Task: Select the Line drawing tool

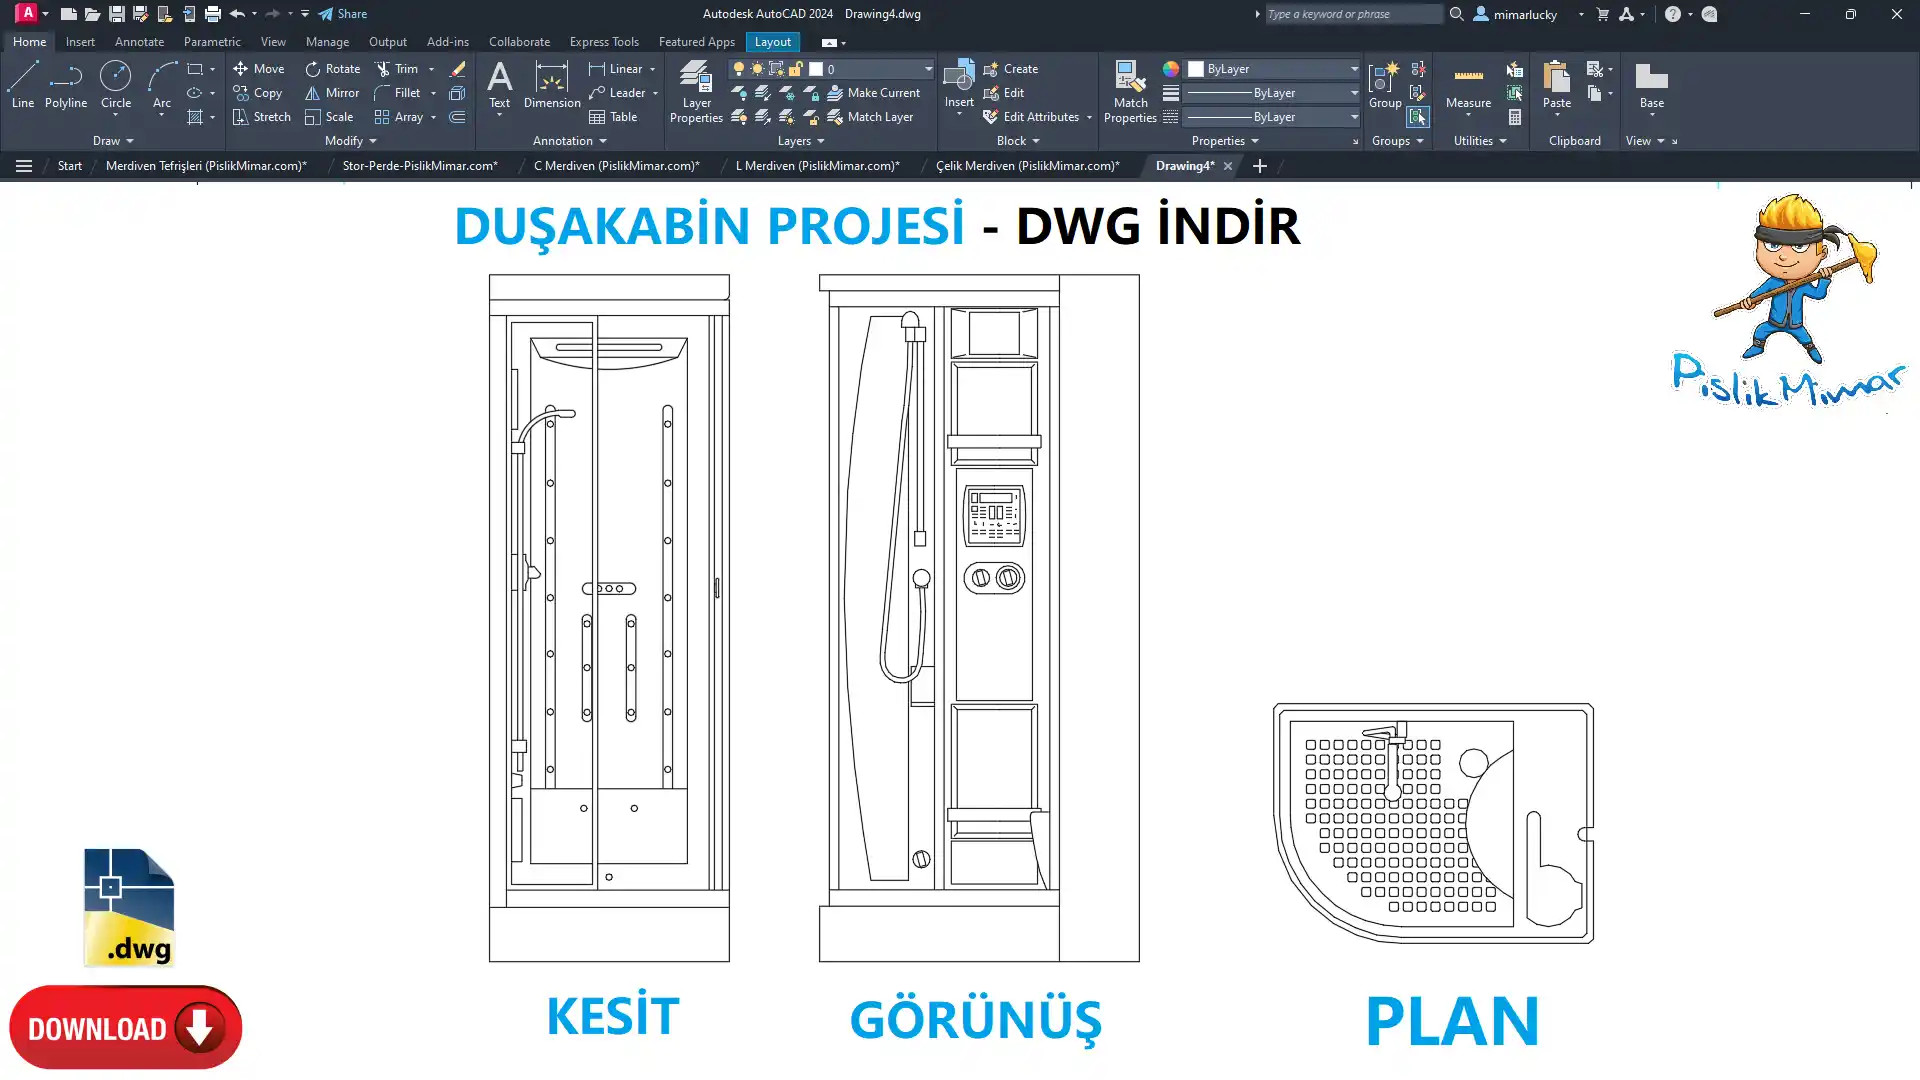Action: point(22,84)
